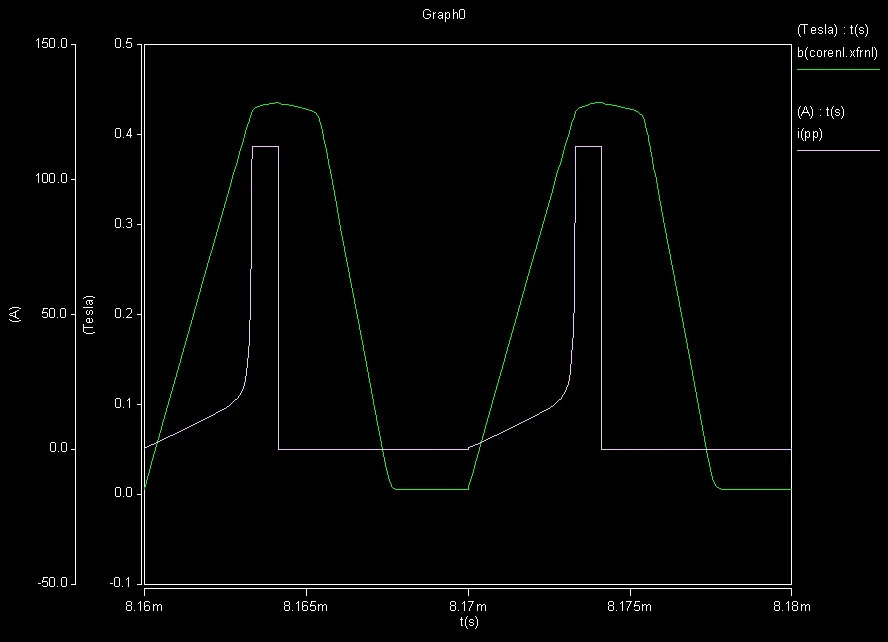The height and width of the screenshot is (642, 888).
Task: Click the -50.0 ampere axis tick label
Action: click(52, 583)
